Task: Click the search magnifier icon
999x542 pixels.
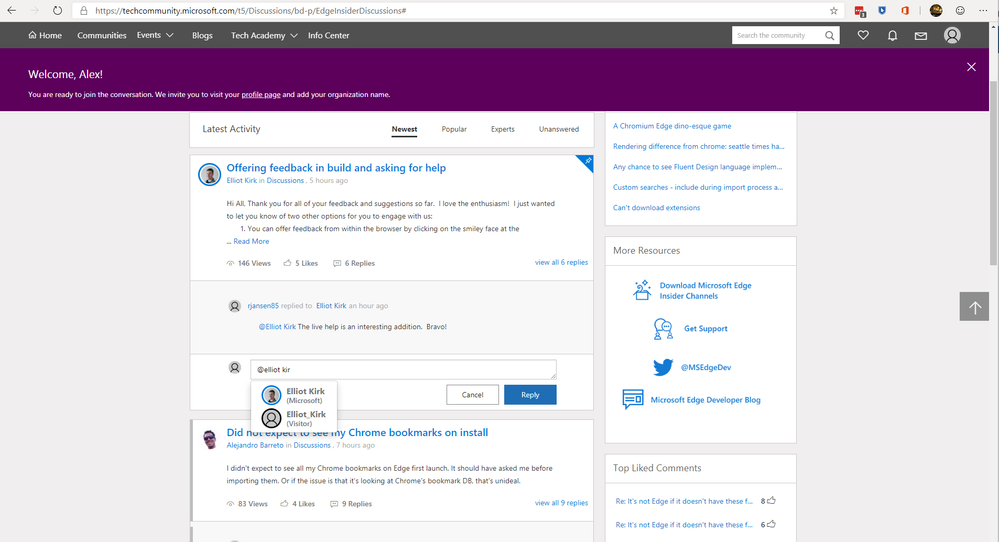Action: click(830, 36)
